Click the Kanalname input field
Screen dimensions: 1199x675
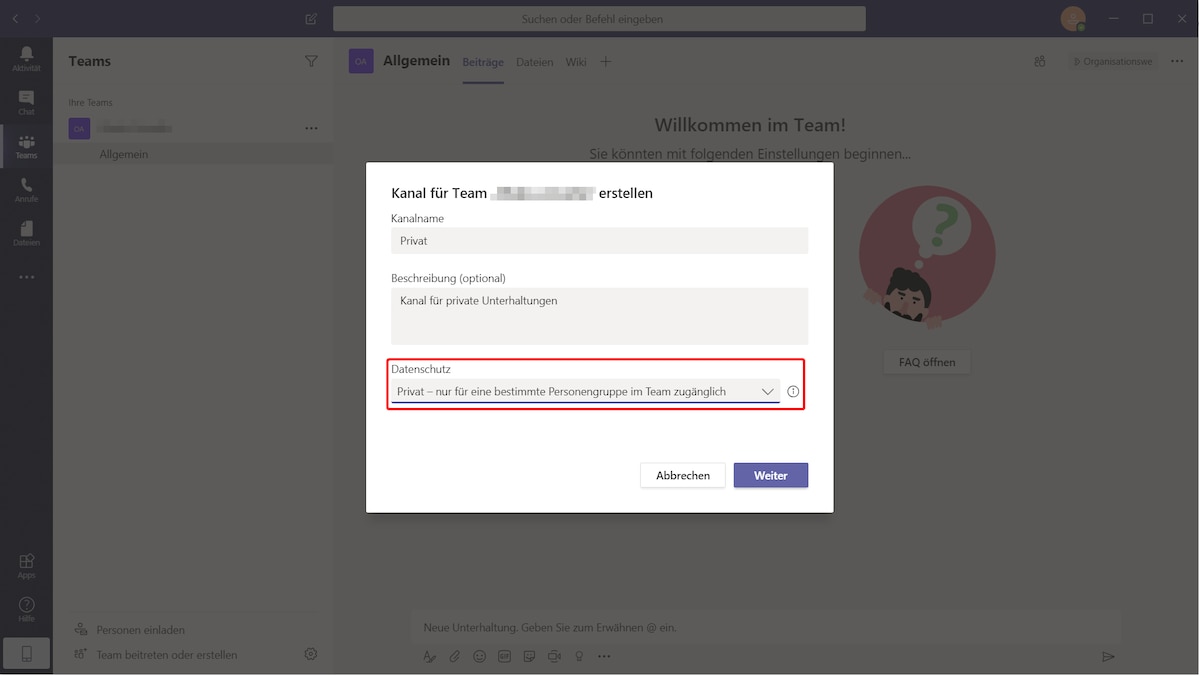(x=598, y=240)
